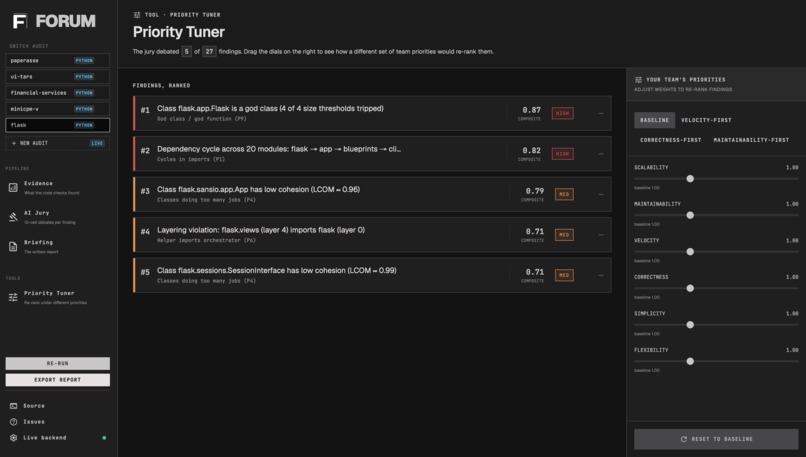Click Reset to Baseline button
Image resolution: width=806 pixels, height=457 pixels.
pyautogui.click(x=716, y=439)
